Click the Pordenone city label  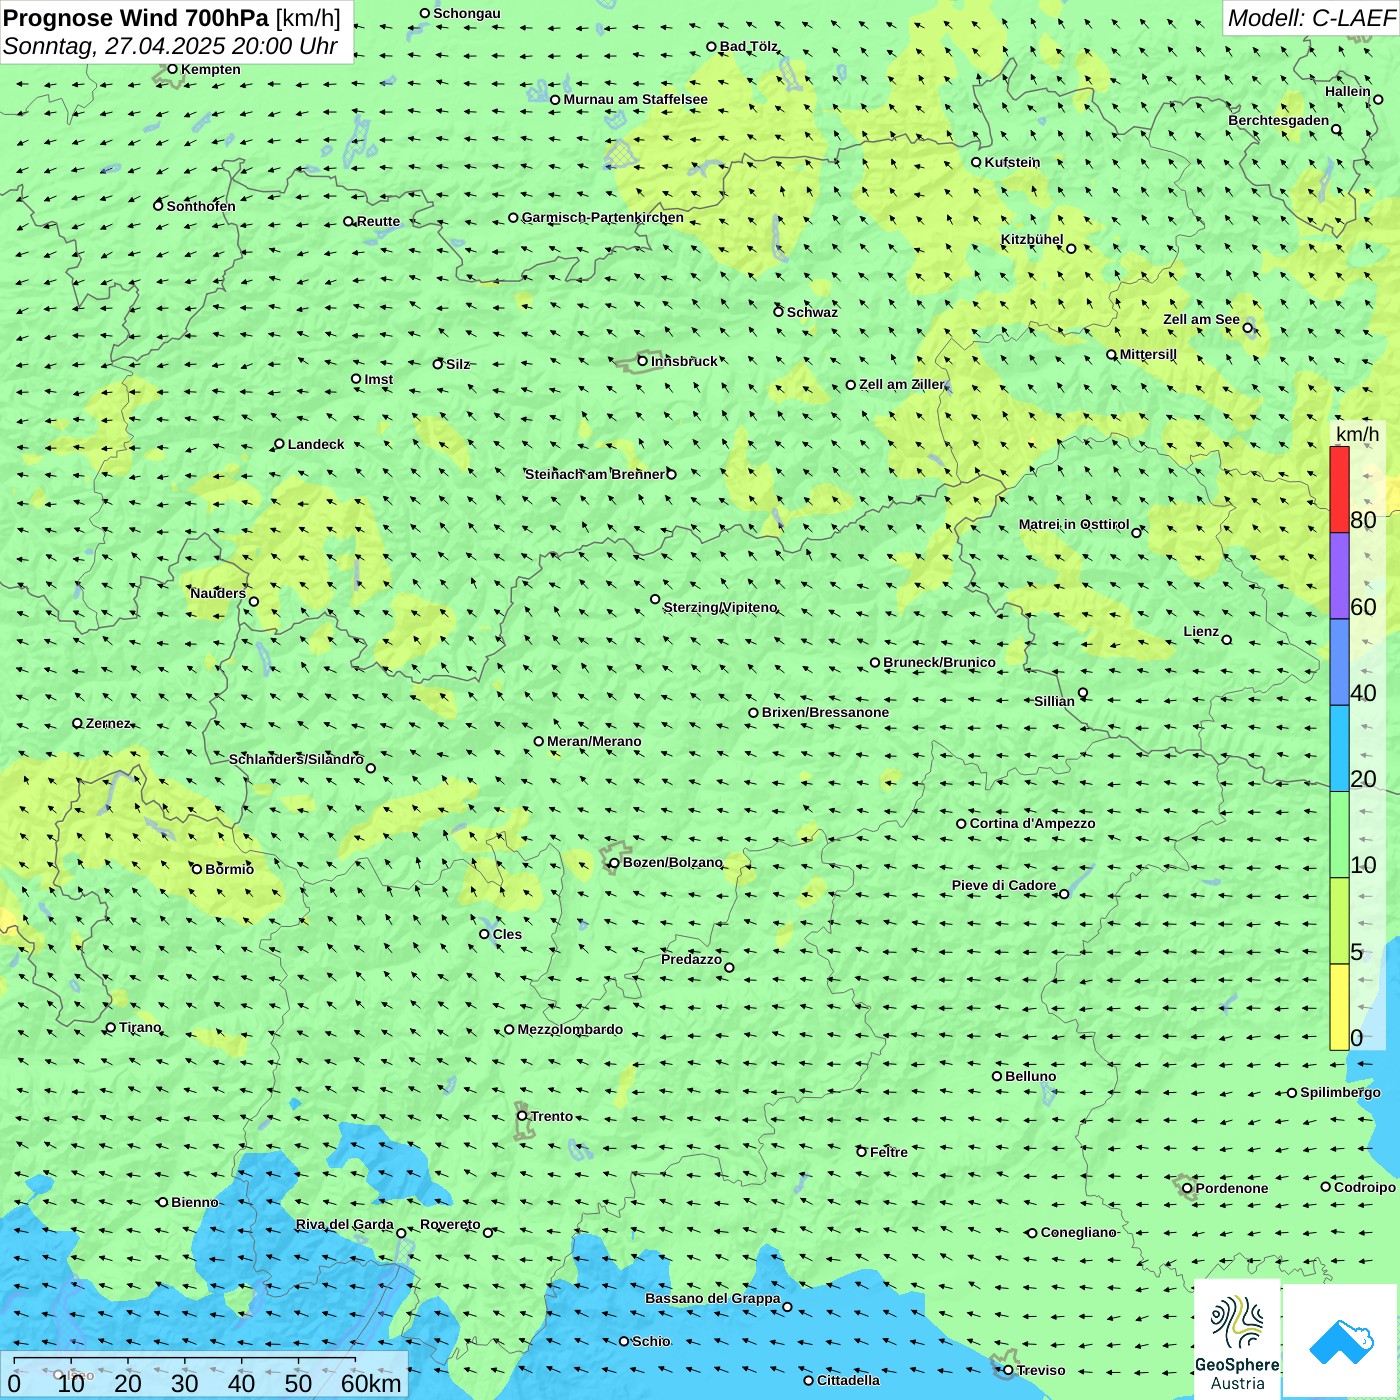(1232, 1188)
